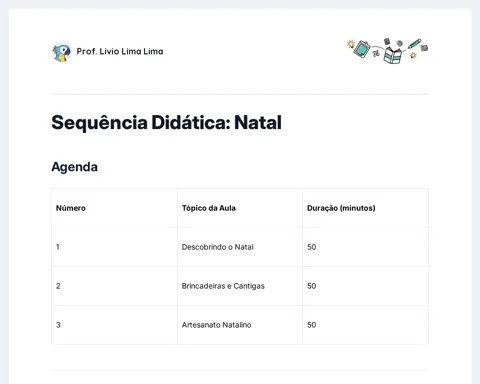Click the open book icon in illustration
480x384 pixels.
393,55
